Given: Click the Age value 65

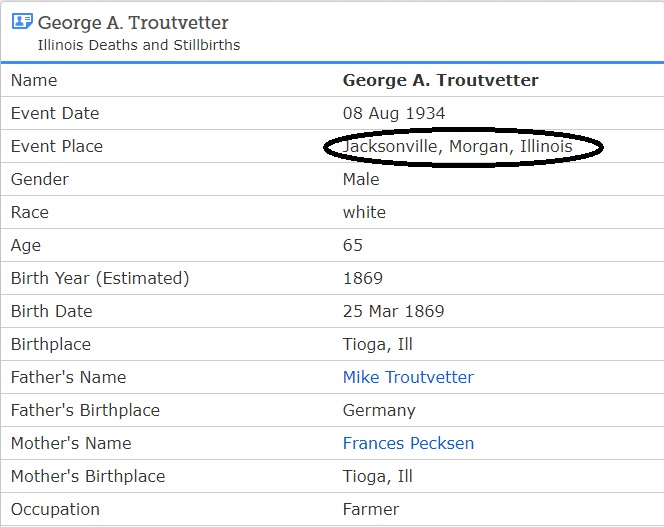Looking at the screenshot, I should (353, 245).
